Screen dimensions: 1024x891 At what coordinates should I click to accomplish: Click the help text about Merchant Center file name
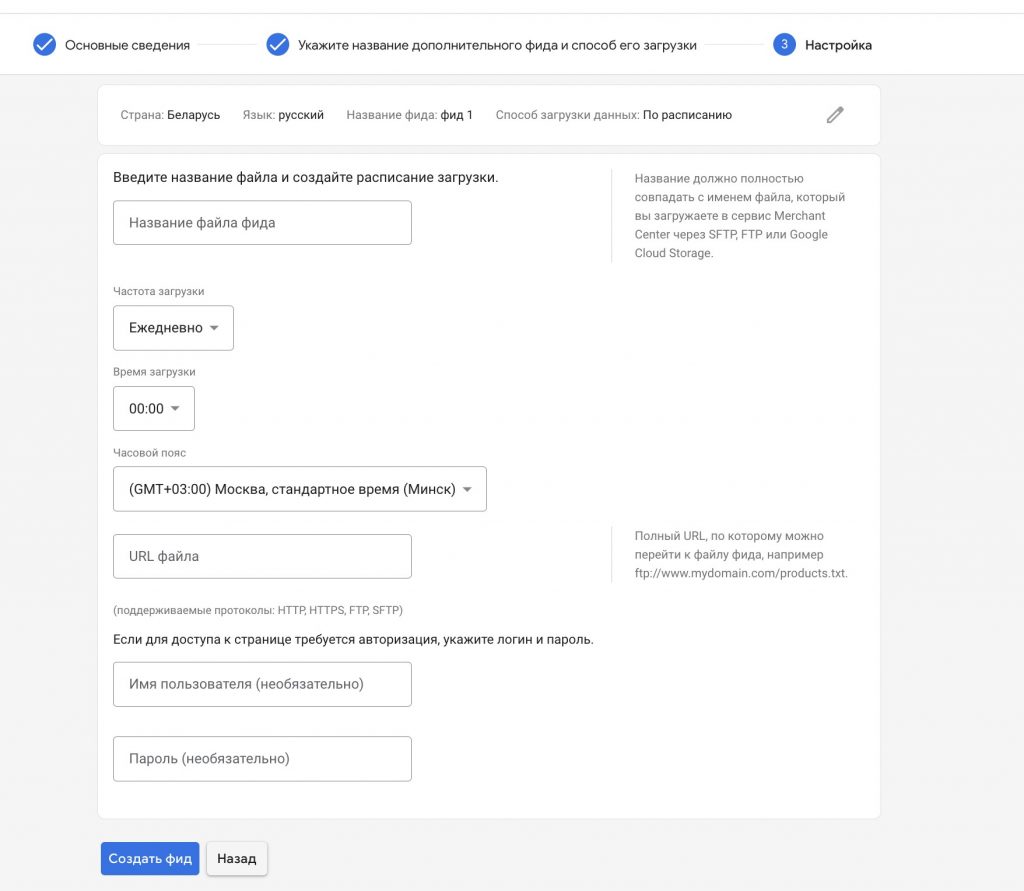click(740, 216)
